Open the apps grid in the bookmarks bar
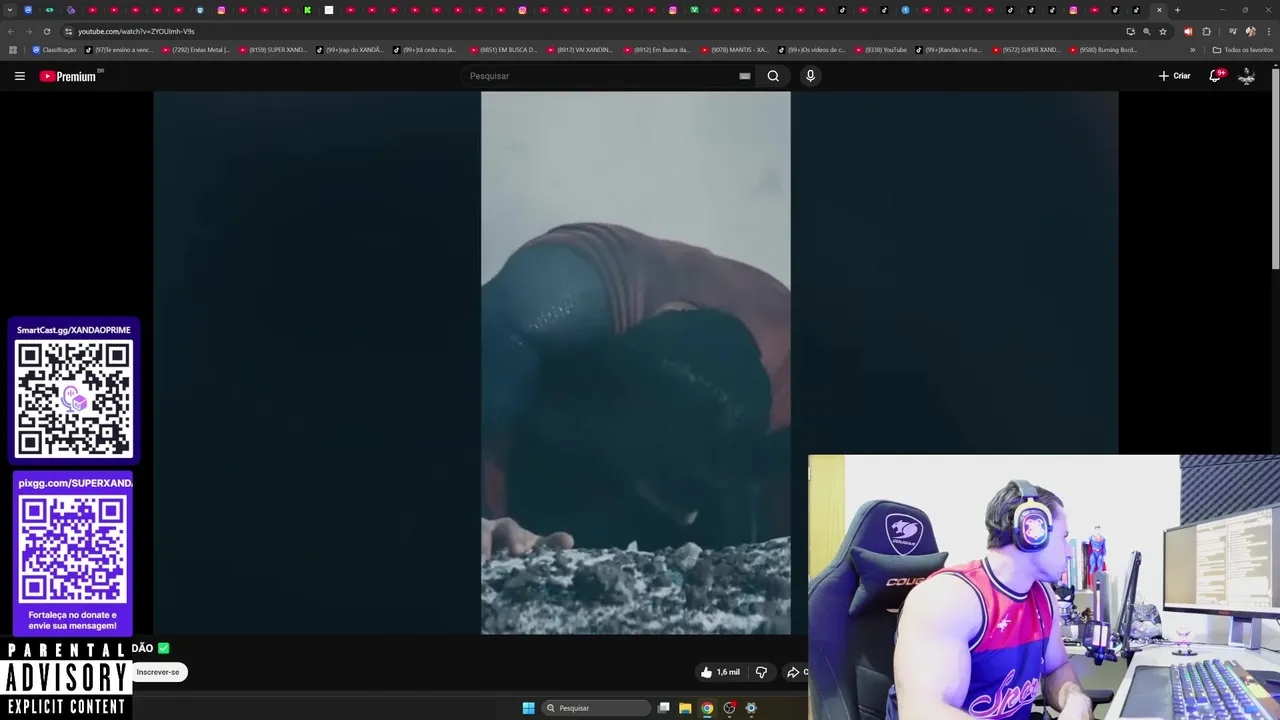1280x720 pixels. 12,49
